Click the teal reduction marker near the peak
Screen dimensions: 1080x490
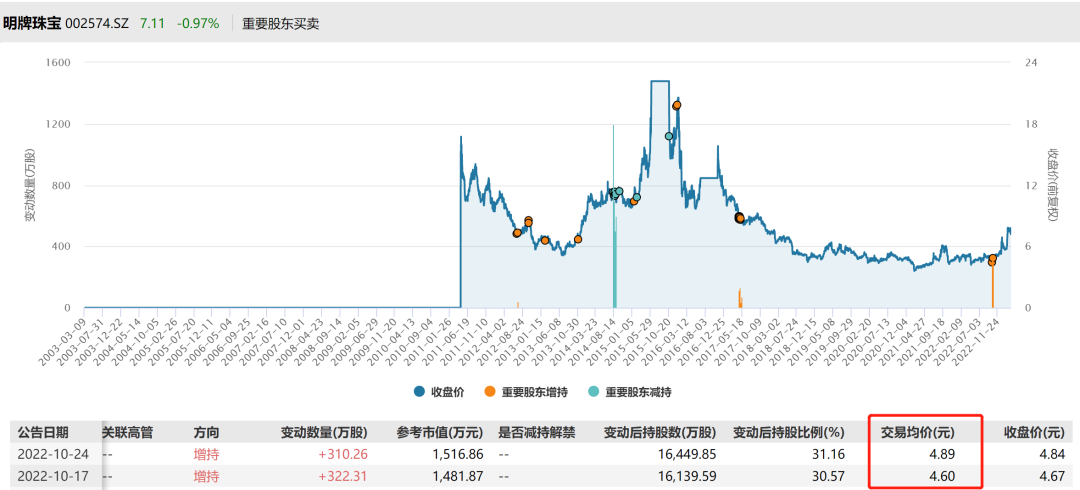pyautogui.click(x=669, y=136)
